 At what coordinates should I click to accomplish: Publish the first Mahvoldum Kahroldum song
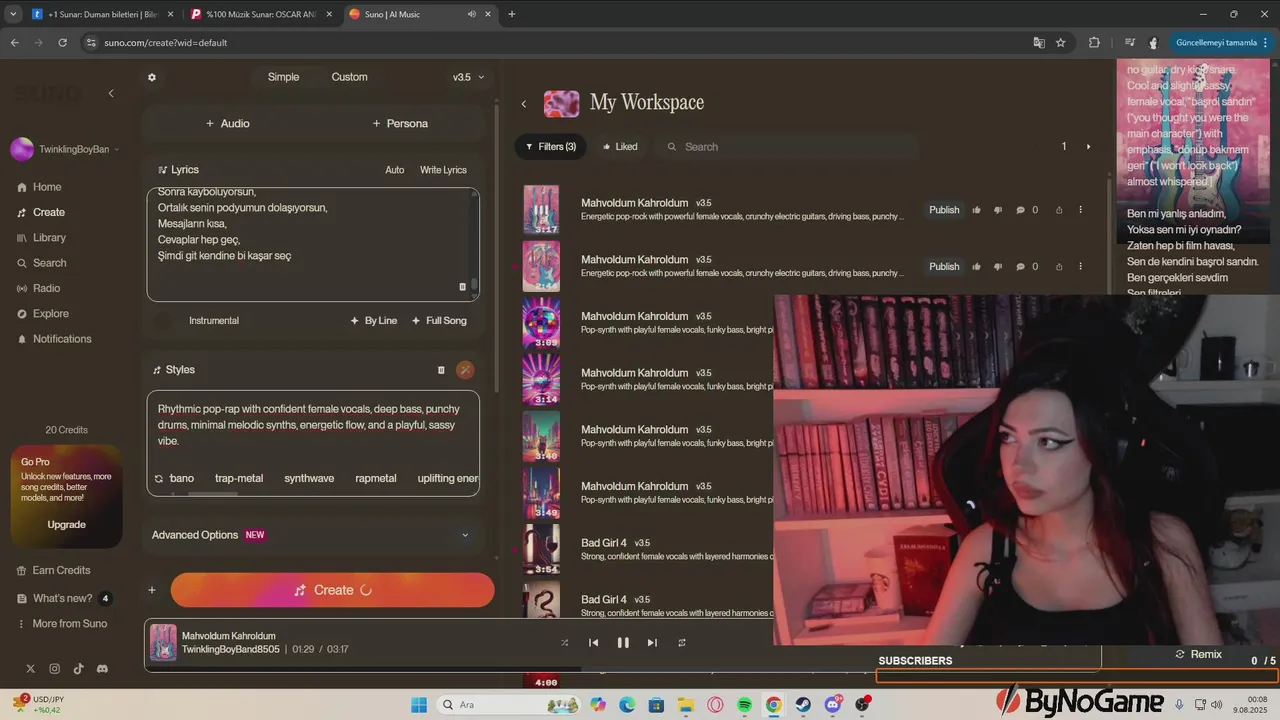click(x=944, y=210)
